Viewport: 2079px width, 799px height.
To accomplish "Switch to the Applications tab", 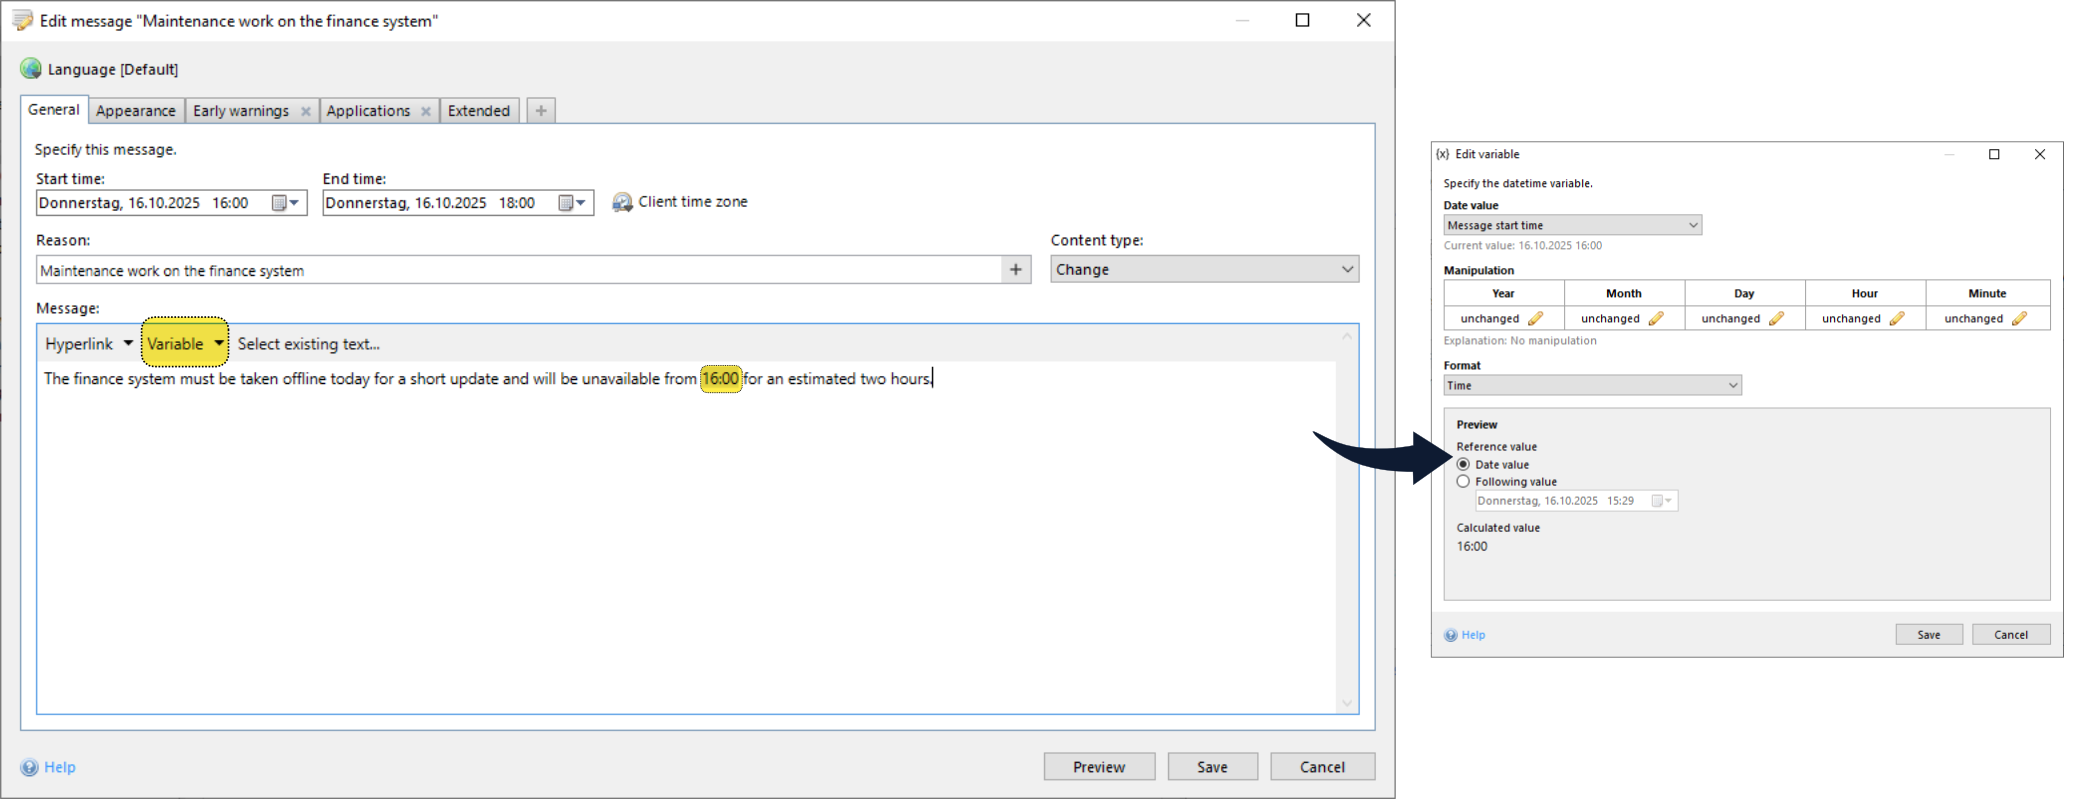I will coord(368,111).
